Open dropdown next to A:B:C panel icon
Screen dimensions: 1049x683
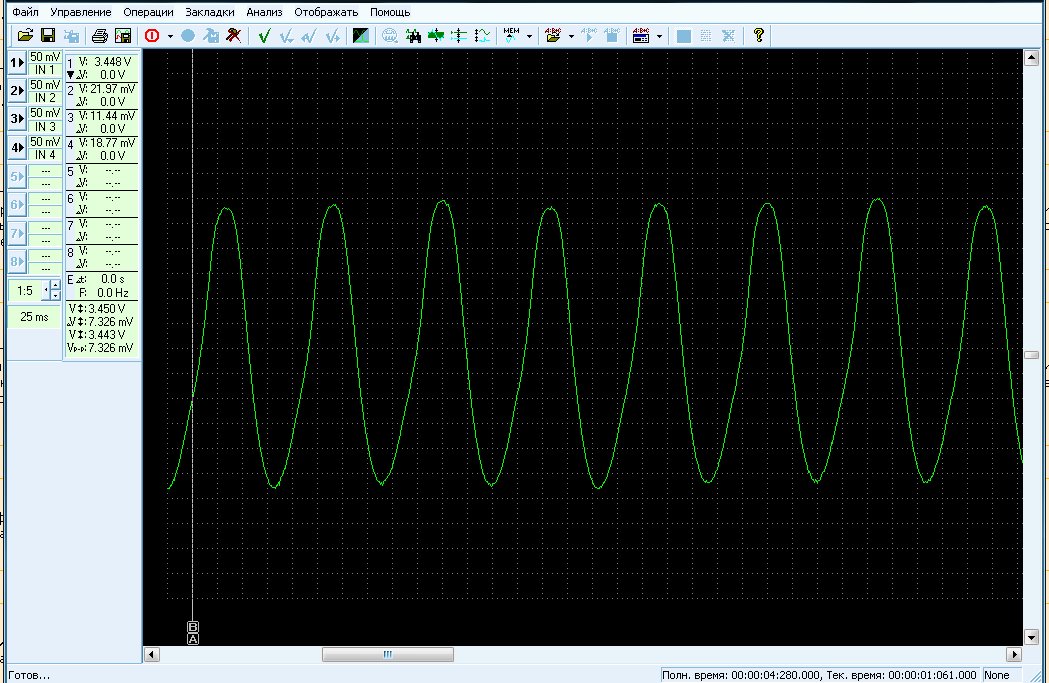click(660, 36)
